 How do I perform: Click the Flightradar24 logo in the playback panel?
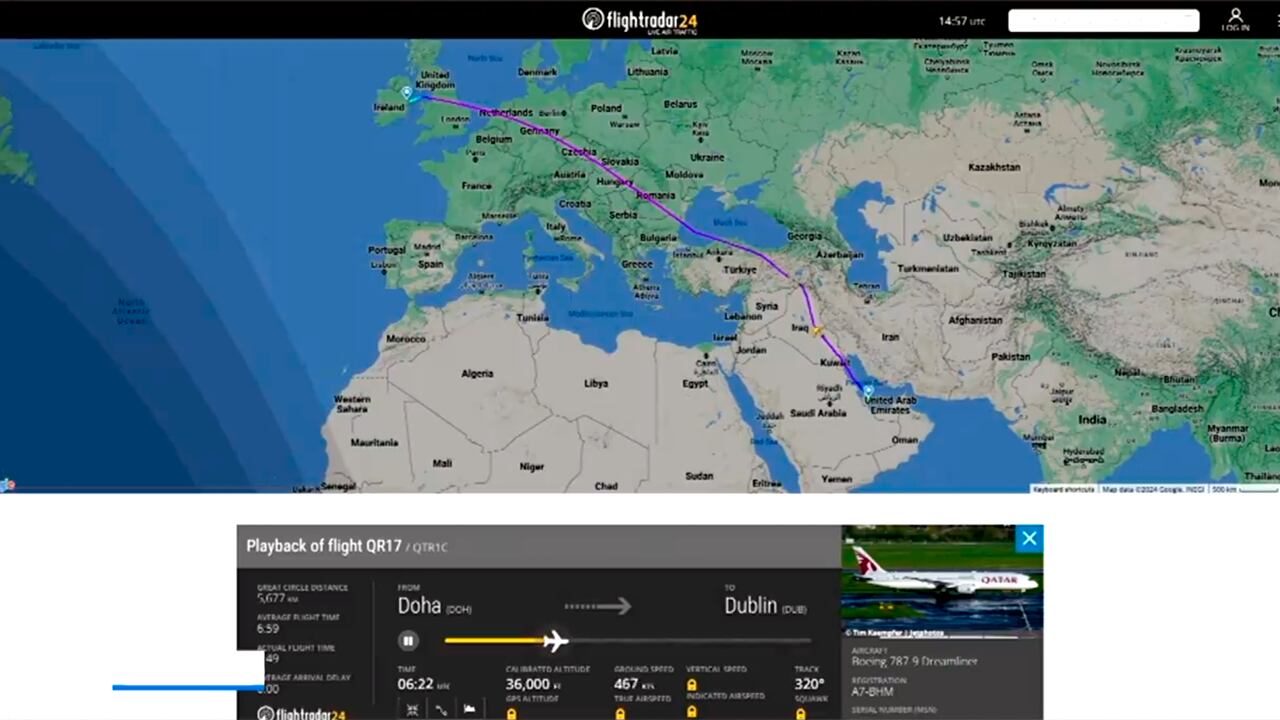click(302, 713)
